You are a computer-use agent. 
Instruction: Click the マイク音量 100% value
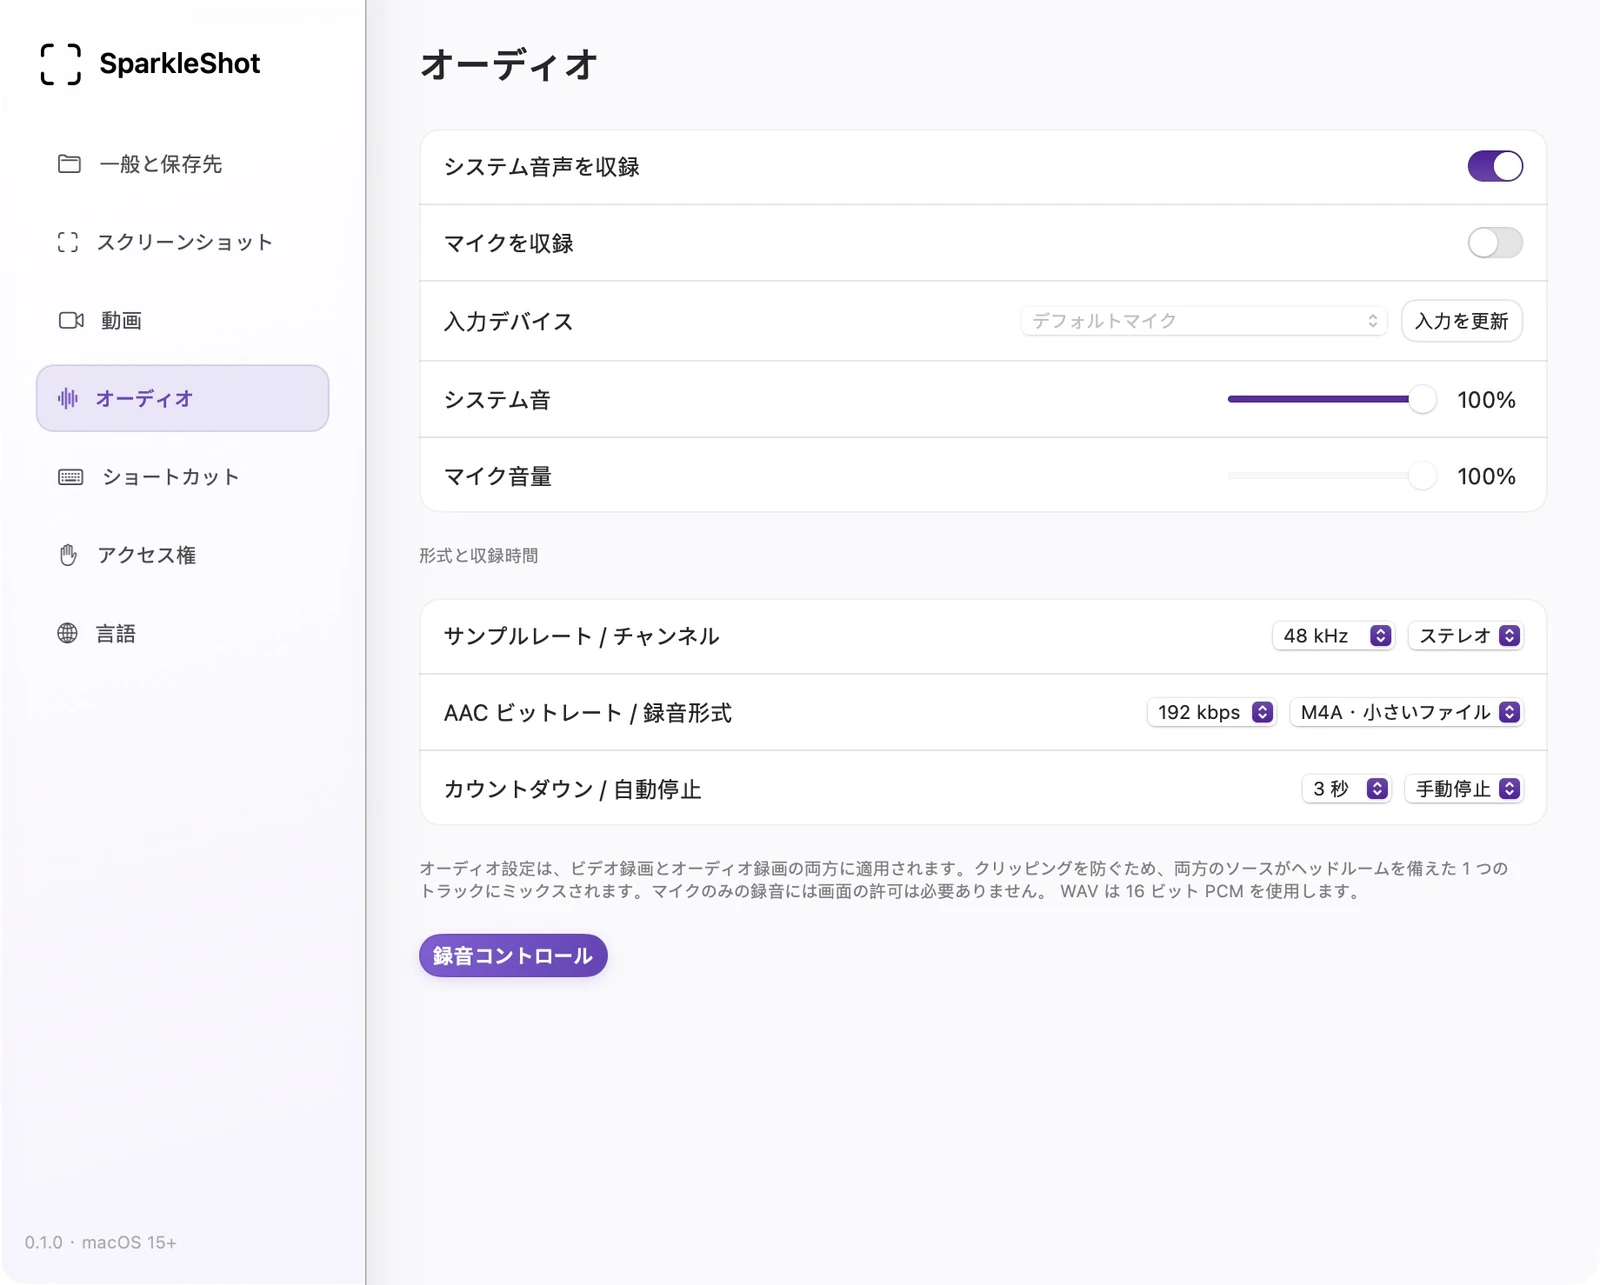(x=1486, y=477)
